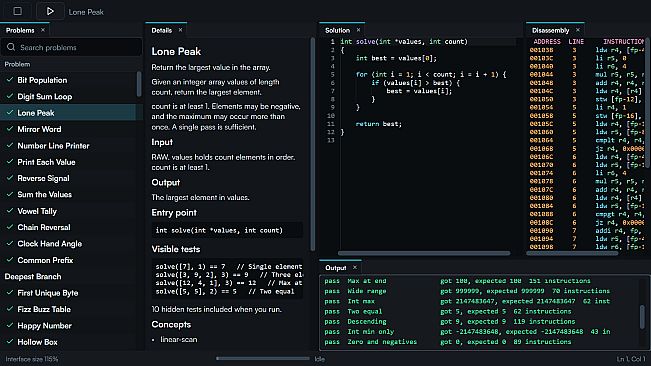Click checkmark icon beside Mirror Word
Image resolution: width=651 pixels, height=366 pixels.
click(10, 129)
